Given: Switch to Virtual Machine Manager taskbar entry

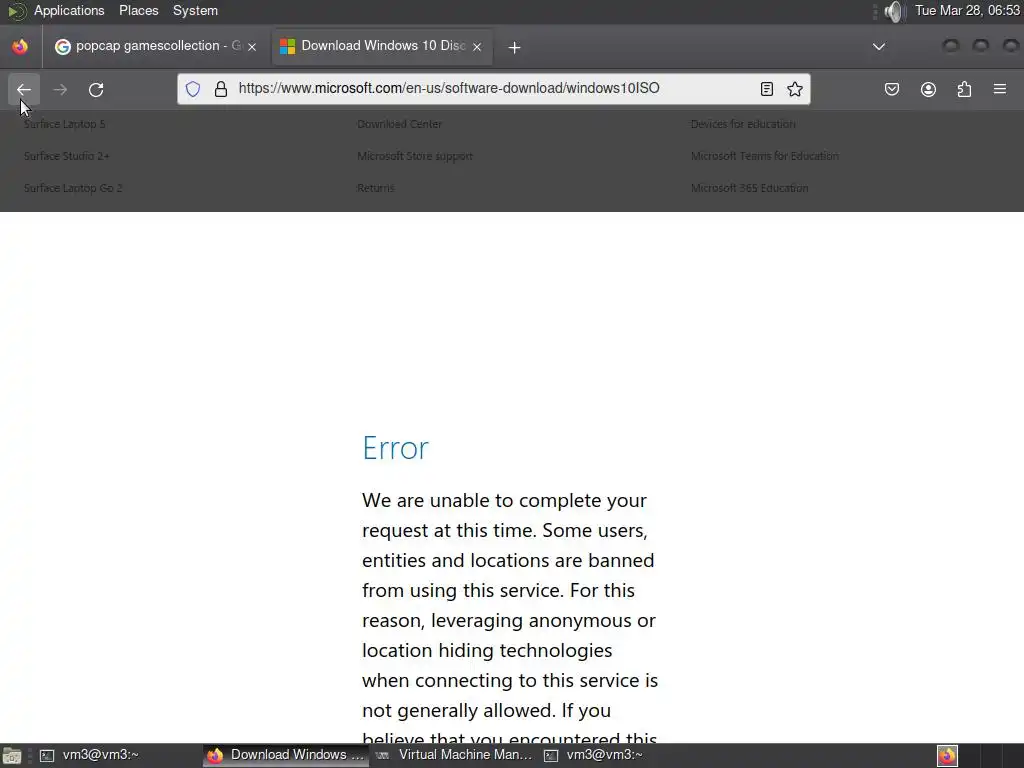Looking at the screenshot, I should (x=454, y=755).
